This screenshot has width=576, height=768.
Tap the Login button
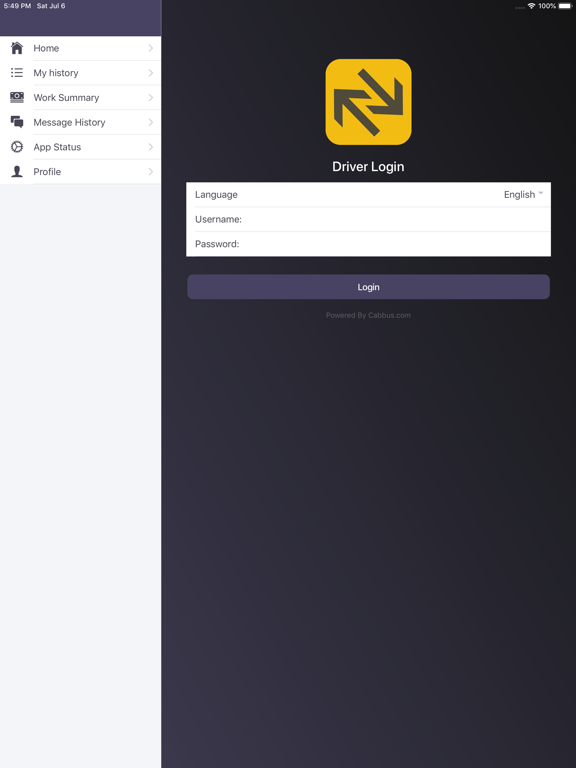coord(368,287)
